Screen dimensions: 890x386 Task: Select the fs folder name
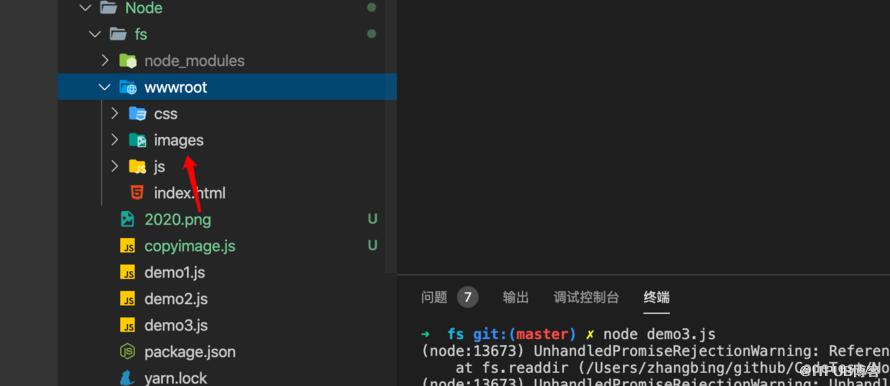tap(141, 35)
